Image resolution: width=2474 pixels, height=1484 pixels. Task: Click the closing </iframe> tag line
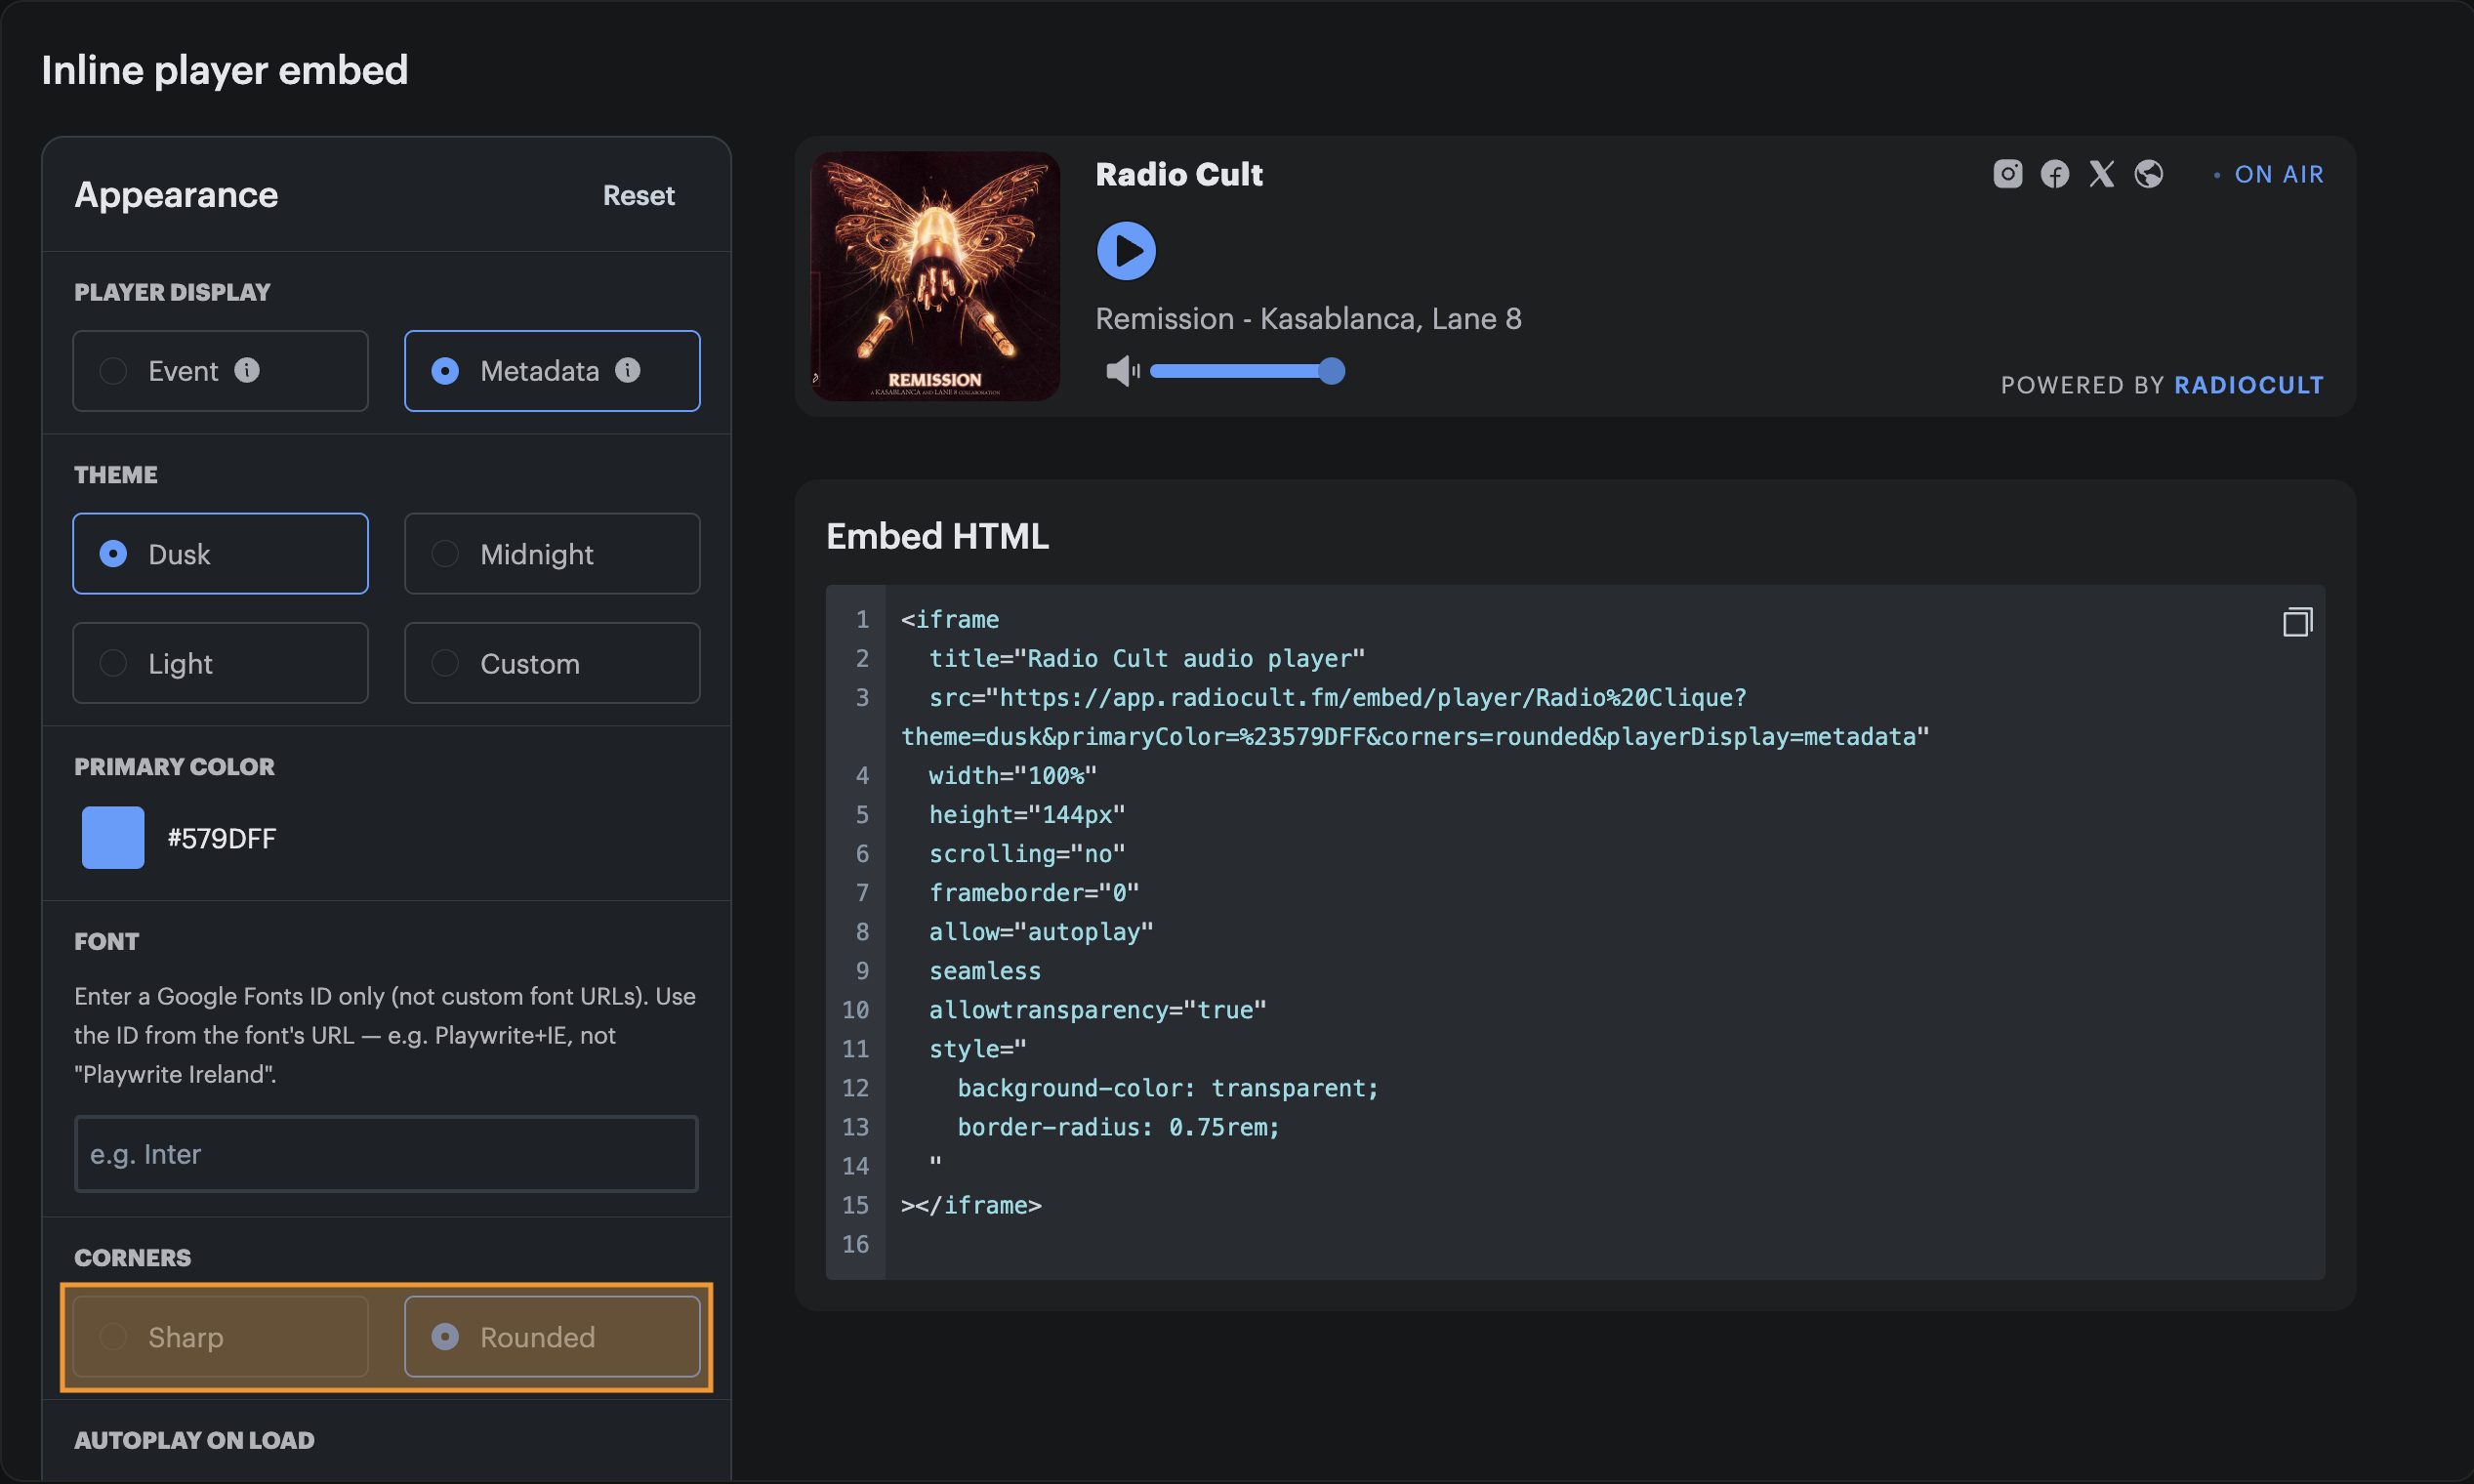point(971,1204)
